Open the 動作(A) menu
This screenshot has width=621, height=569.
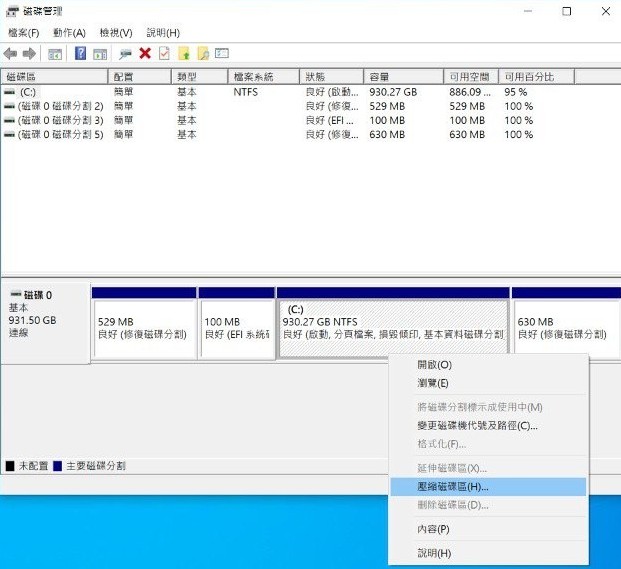pyautogui.click(x=69, y=33)
